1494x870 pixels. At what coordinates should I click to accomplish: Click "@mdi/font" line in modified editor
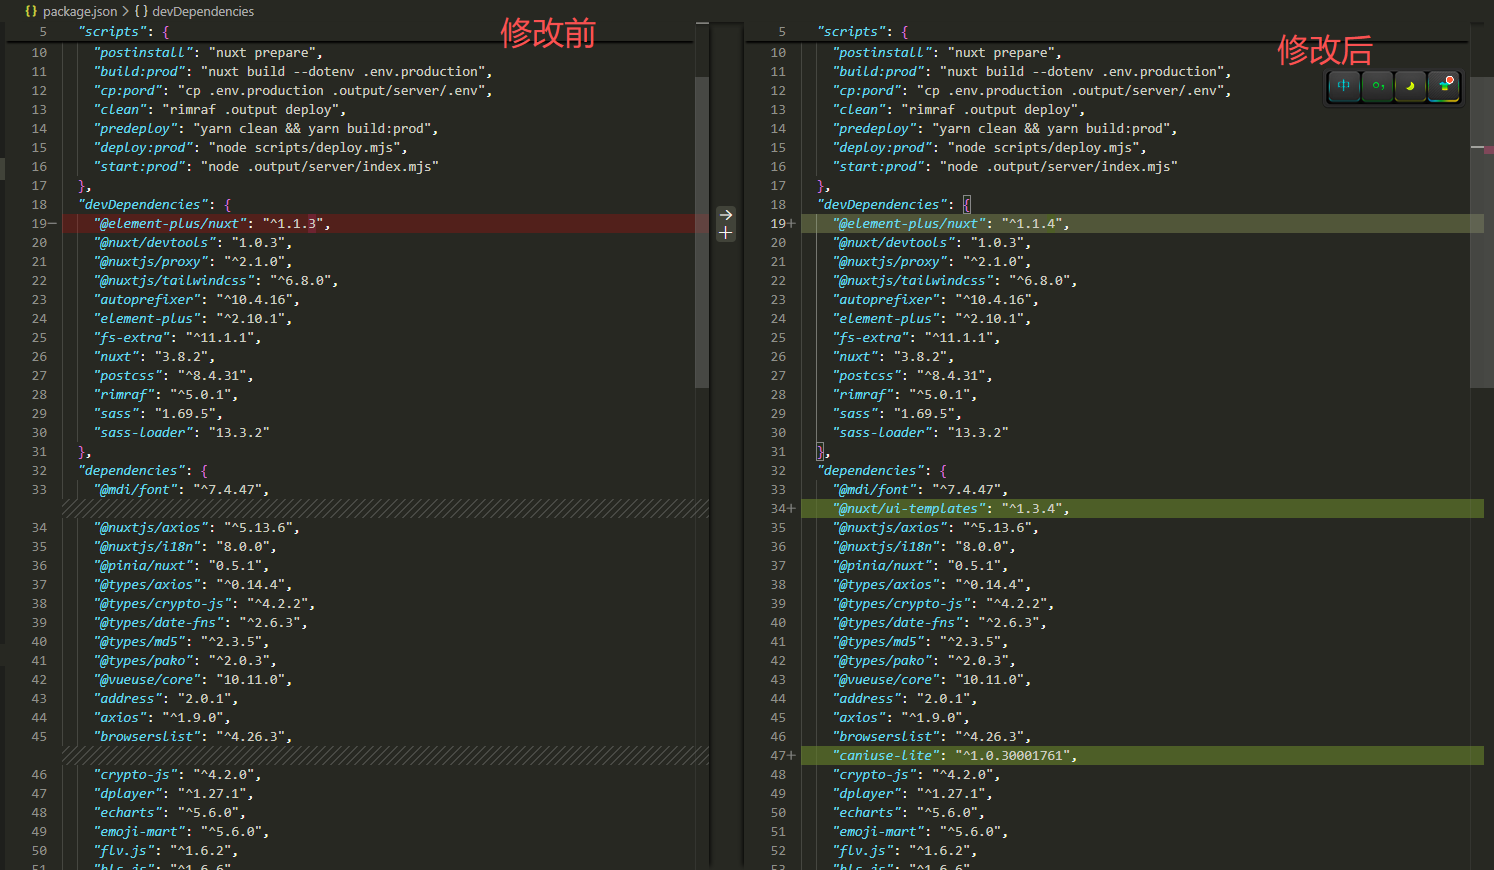click(920, 490)
